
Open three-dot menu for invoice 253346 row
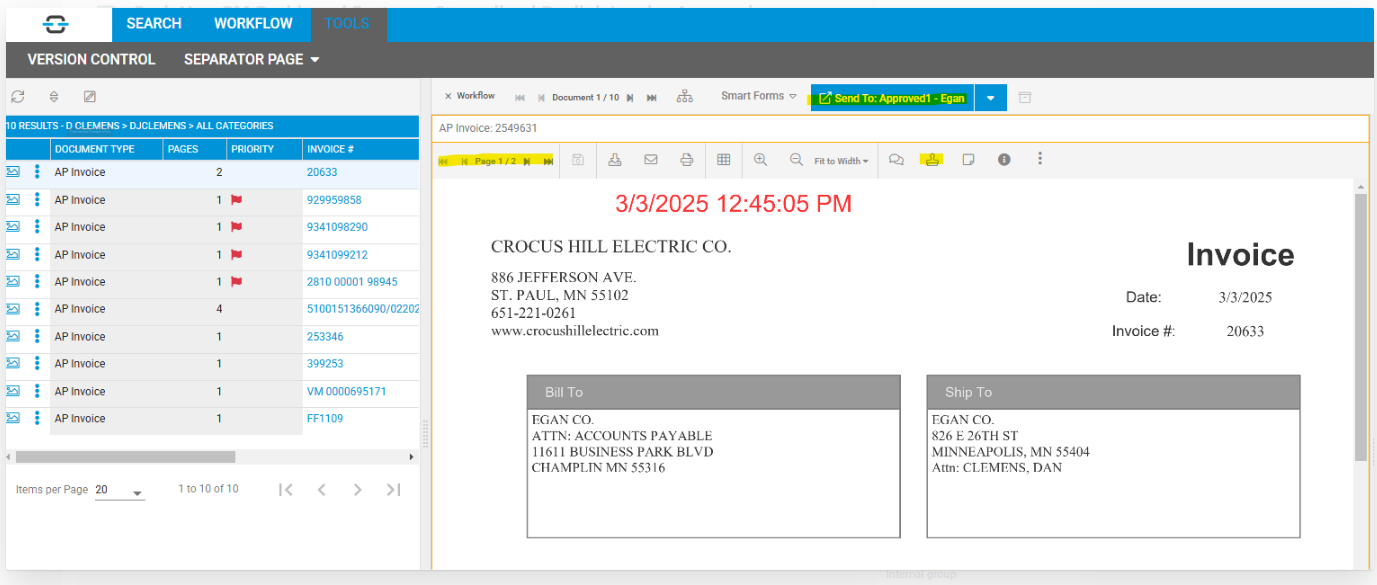point(37,337)
